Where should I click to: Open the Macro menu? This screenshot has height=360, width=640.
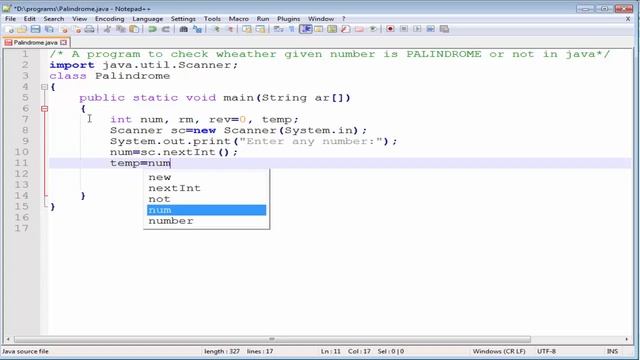239,19
